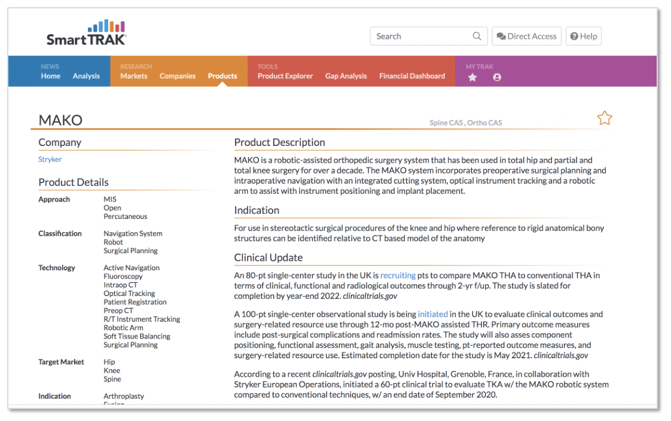Viewport: 671px width, 421px height.
Task: Click 'R/T Instrument Tracking' entry
Action: point(142,319)
